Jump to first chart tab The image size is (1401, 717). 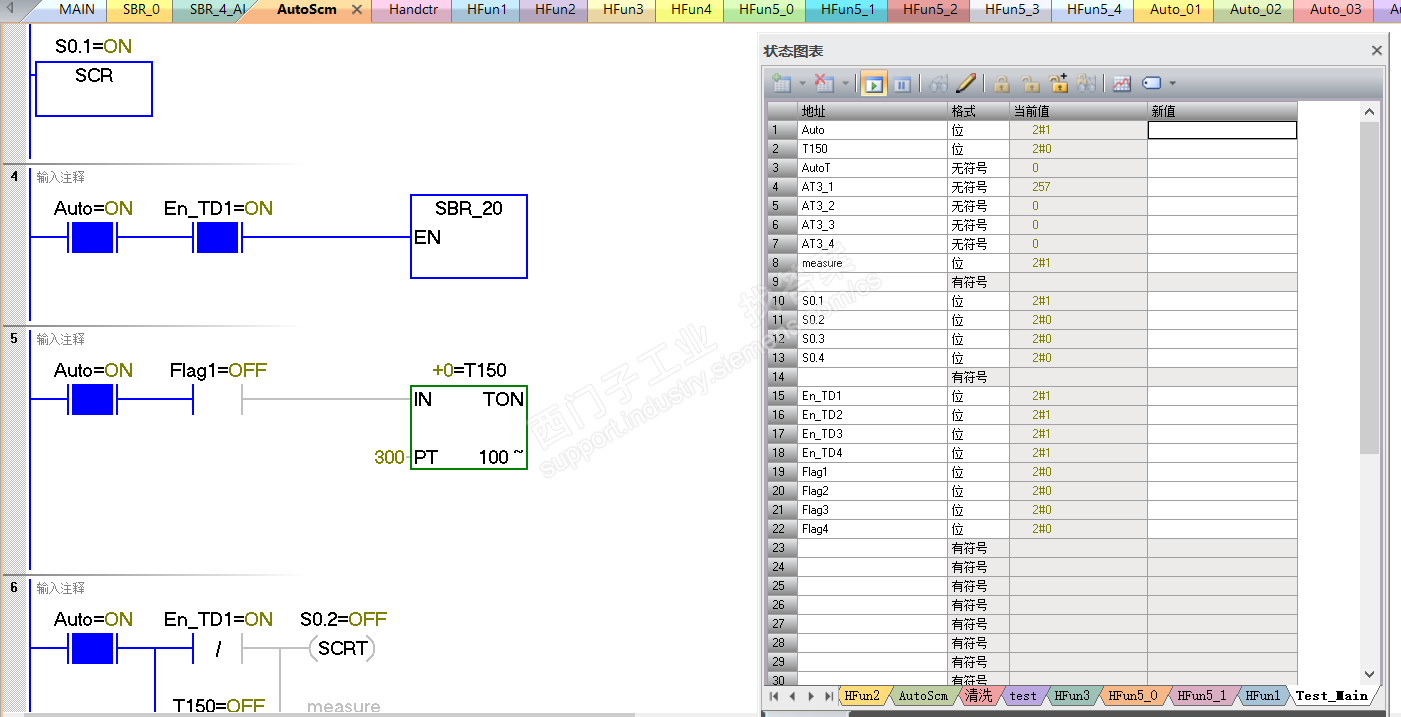(774, 696)
